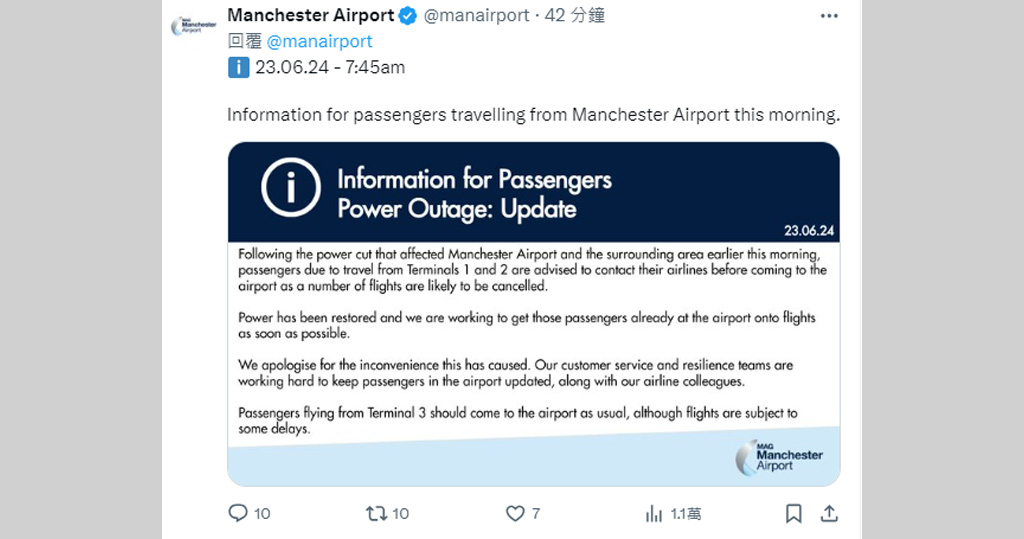Click the Manchester Airport profile avatar
This screenshot has width=1024, height=539.
[191, 25]
